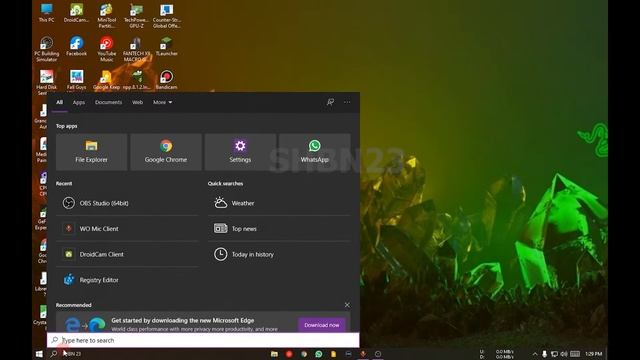Open the Settings tile in Top apps

[240, 152]
